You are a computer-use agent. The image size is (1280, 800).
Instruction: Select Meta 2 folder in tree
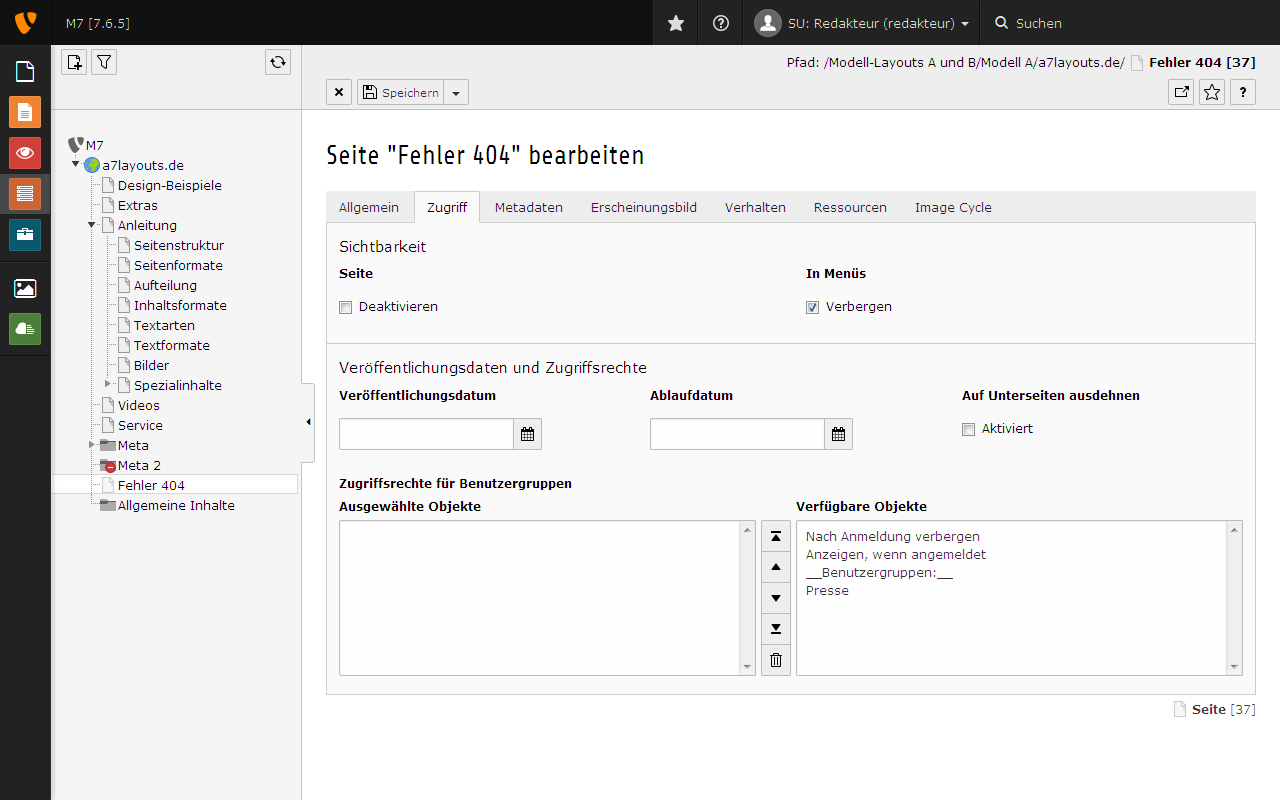point(139,465)
